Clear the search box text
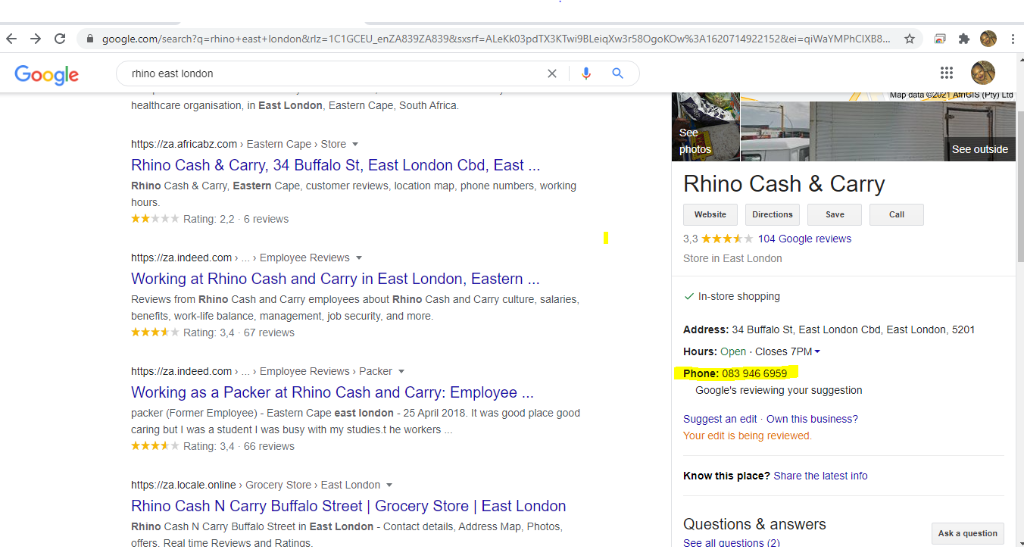 click(x=552, y=74)
